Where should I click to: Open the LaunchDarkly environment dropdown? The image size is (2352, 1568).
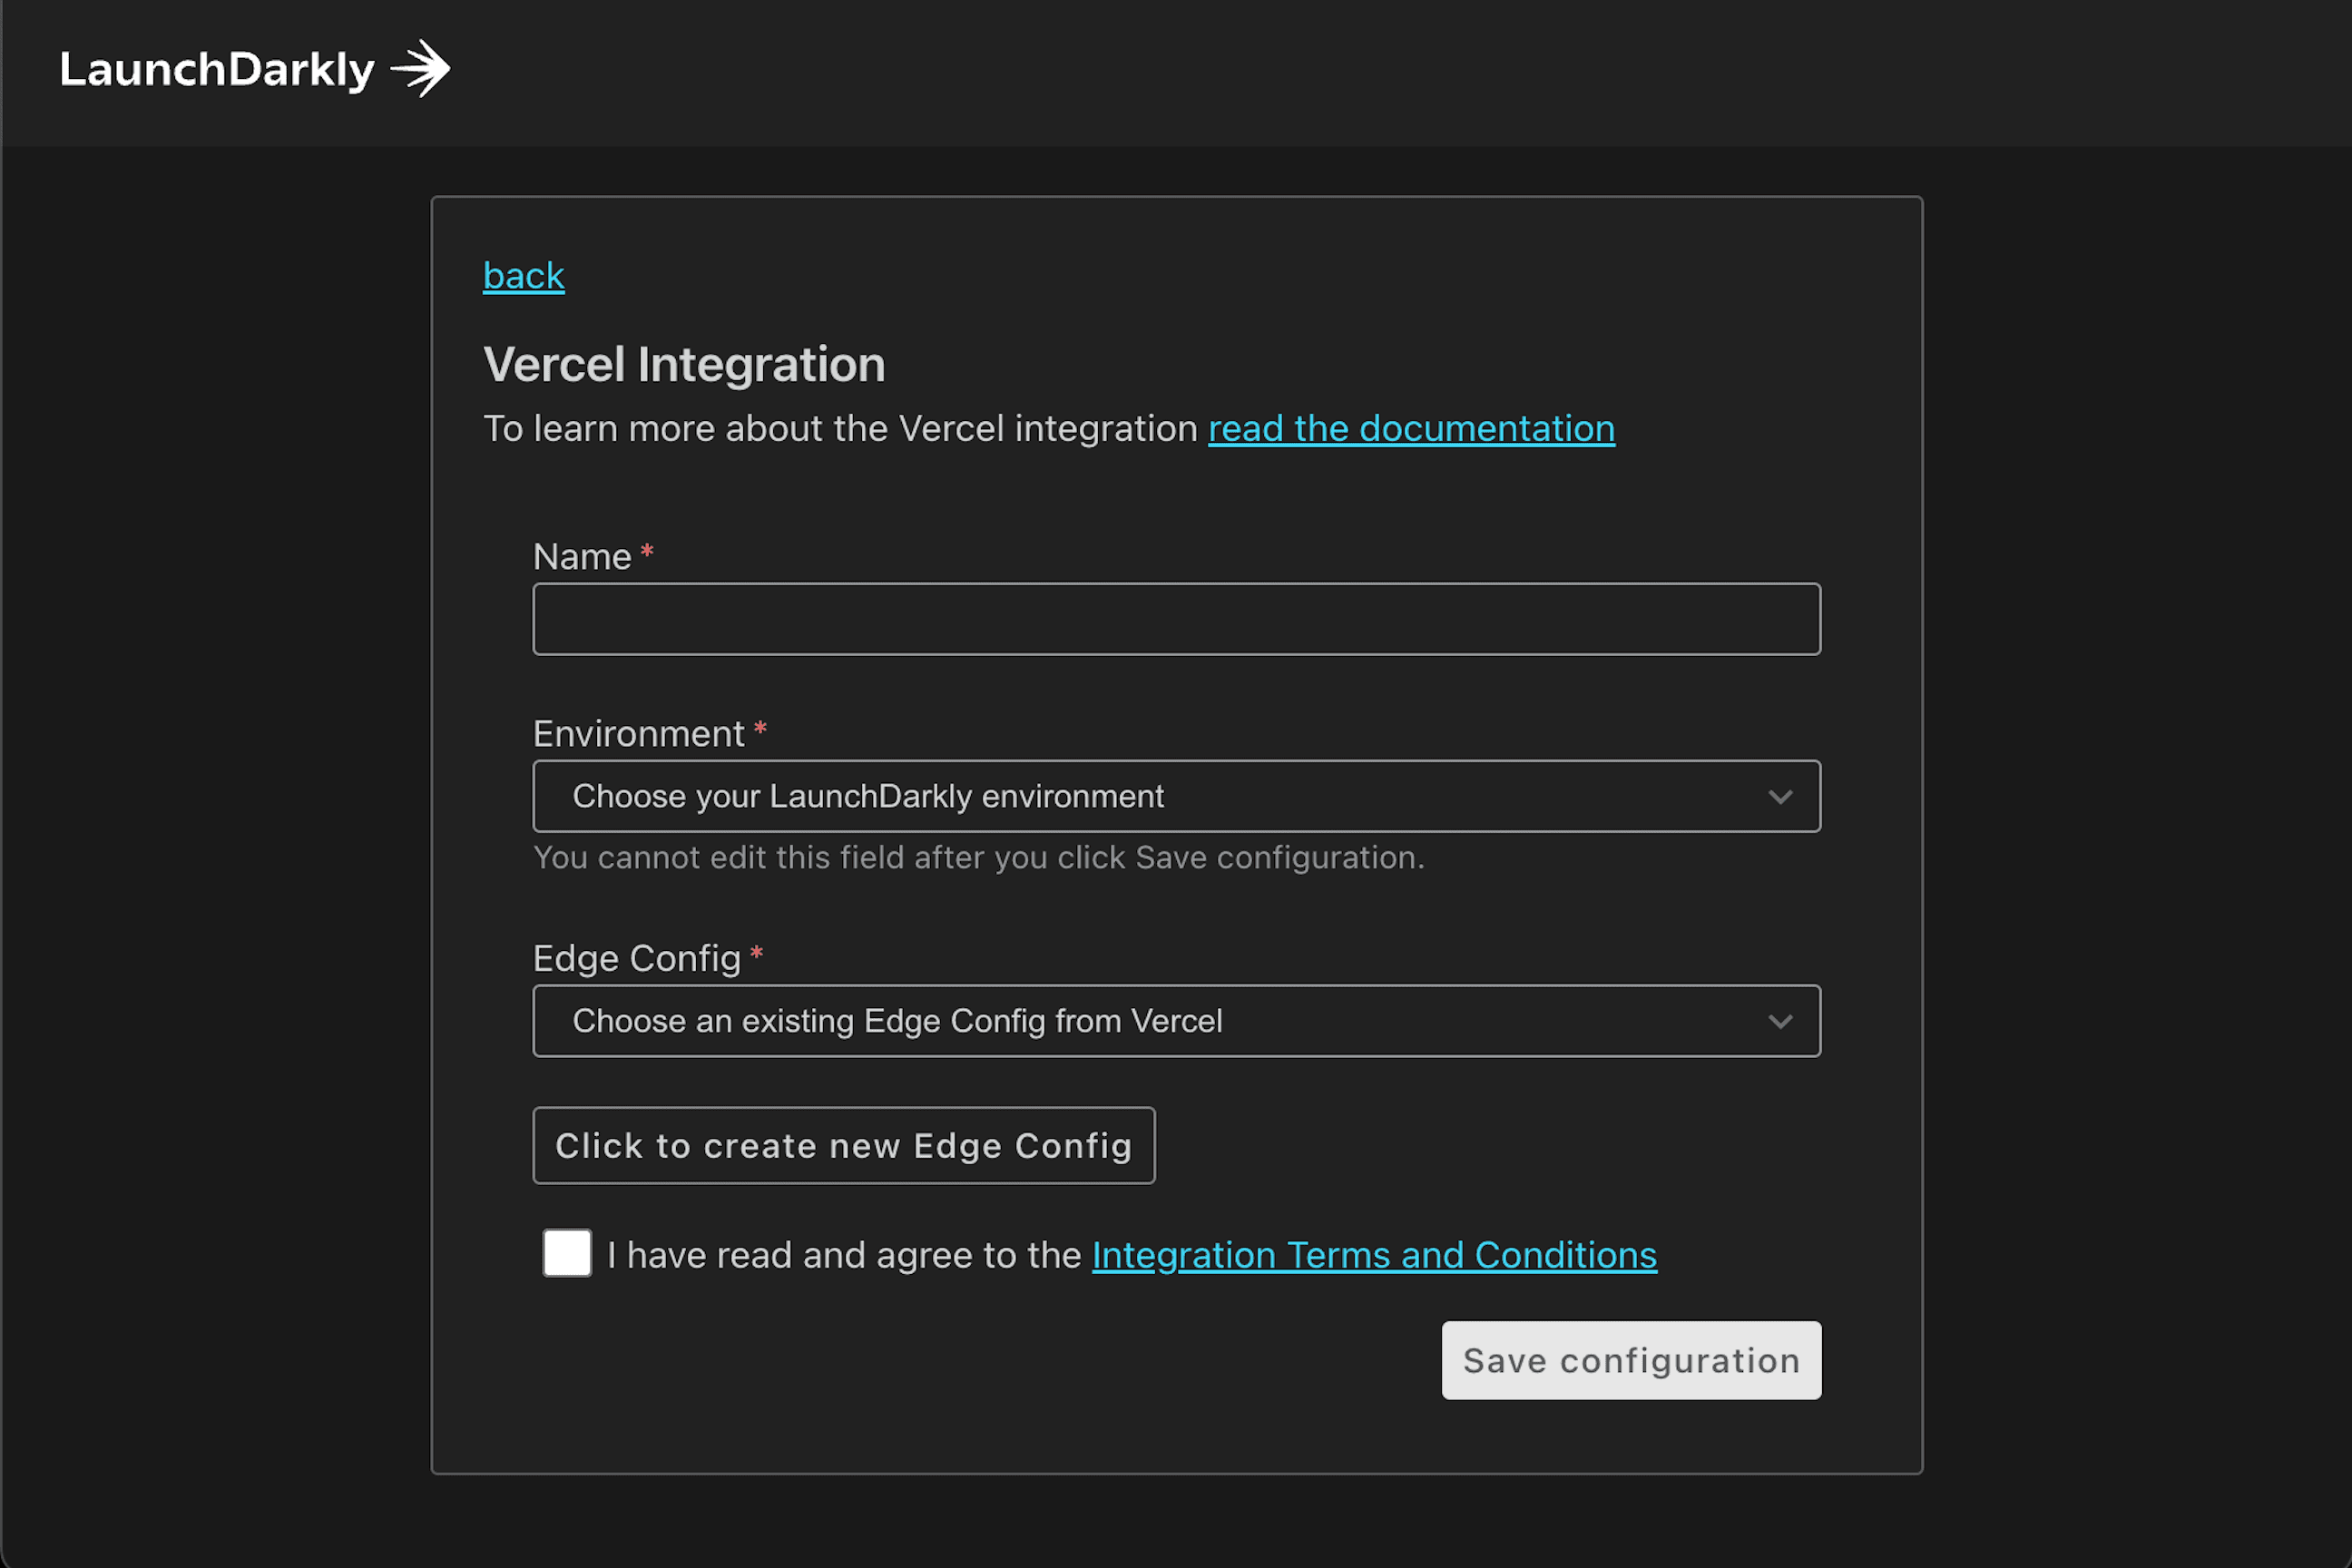[1150, 796]
